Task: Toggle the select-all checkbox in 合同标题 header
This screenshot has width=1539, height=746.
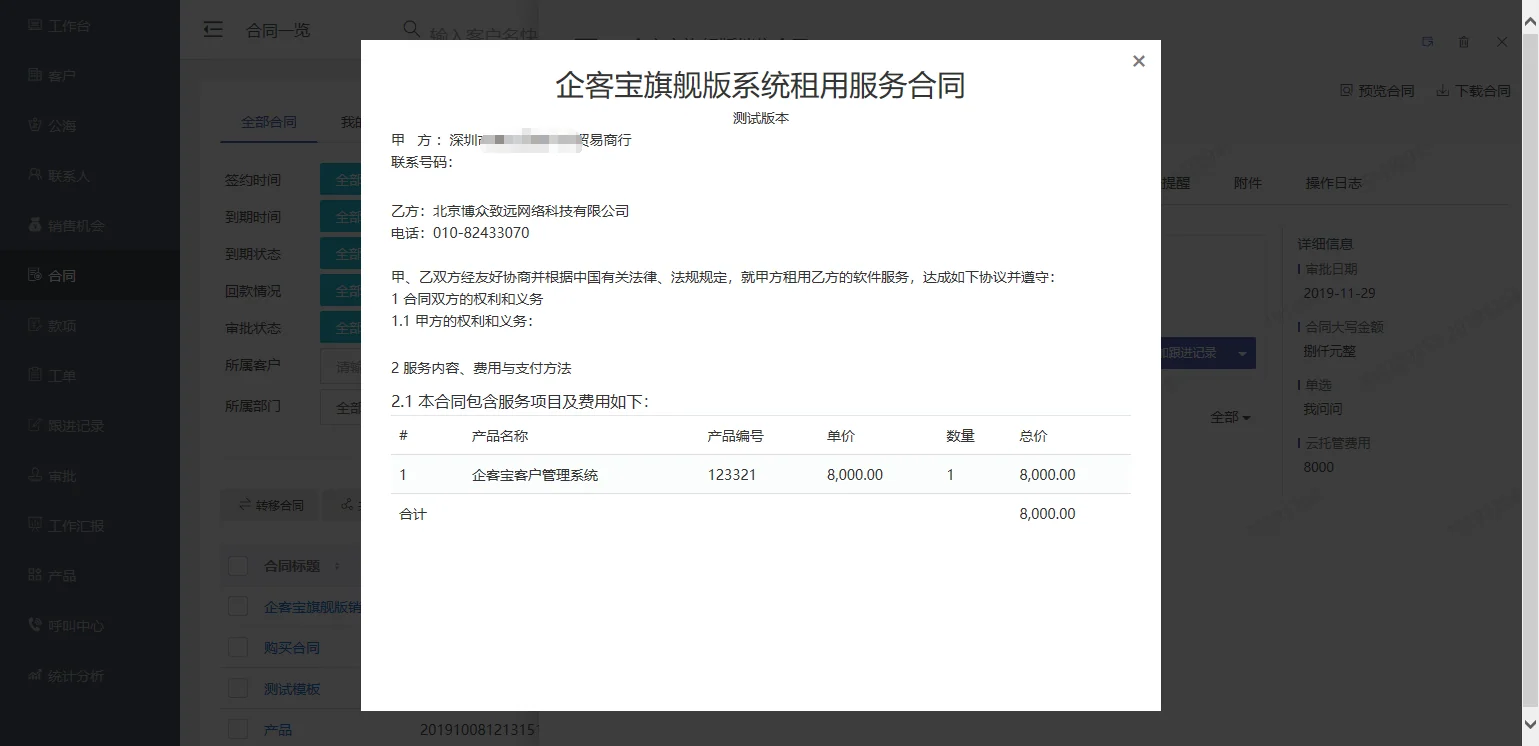Action: pos(237,566)
